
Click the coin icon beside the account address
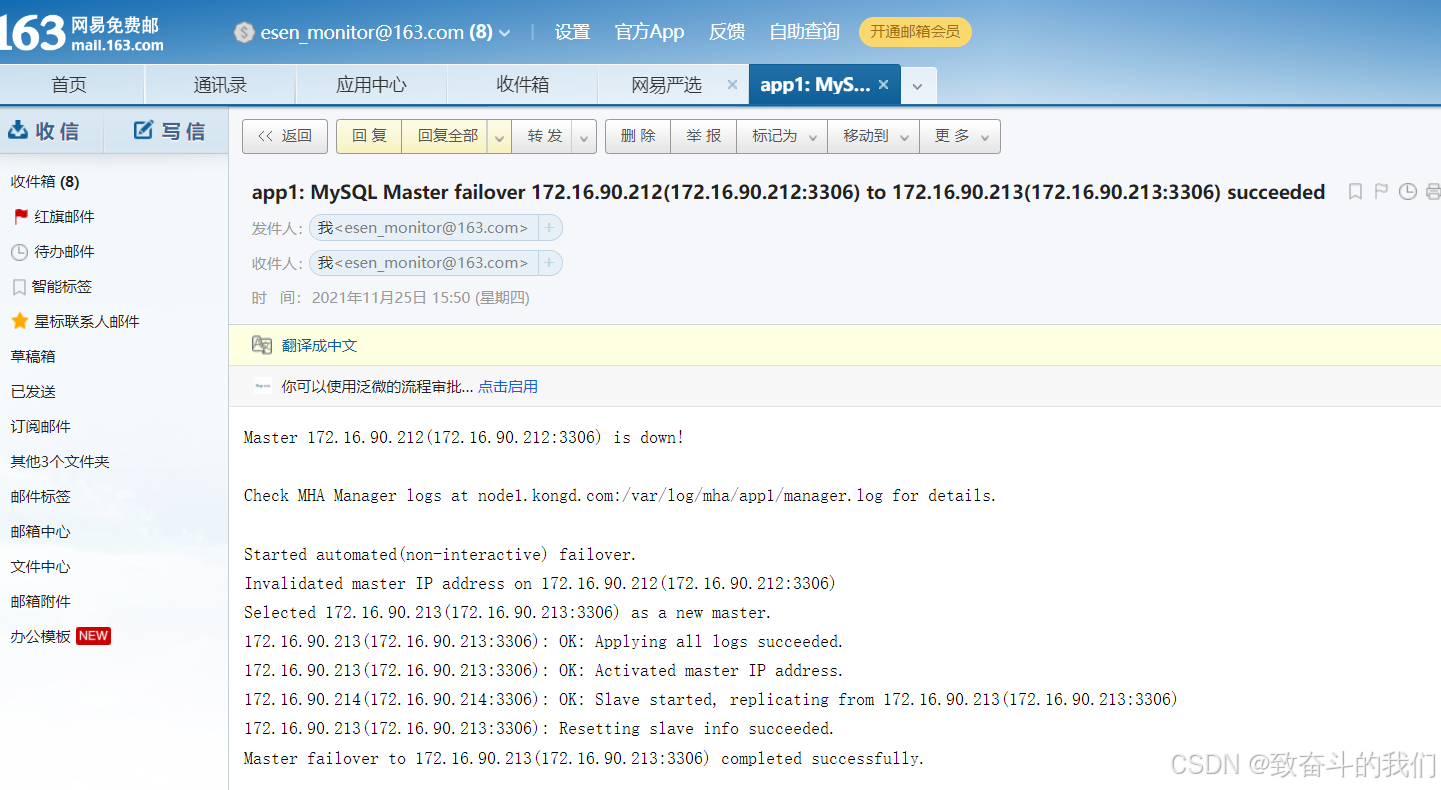(x=244, y=32)
